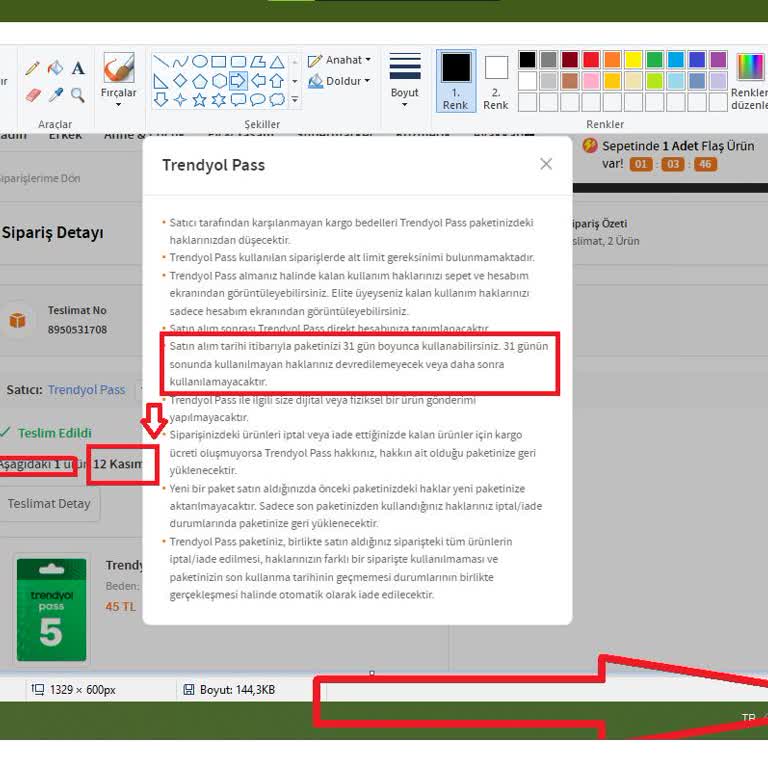Click the Teslim Edildi status text
Viewport: 768px width, 768px height.
[x=55, y=433]
